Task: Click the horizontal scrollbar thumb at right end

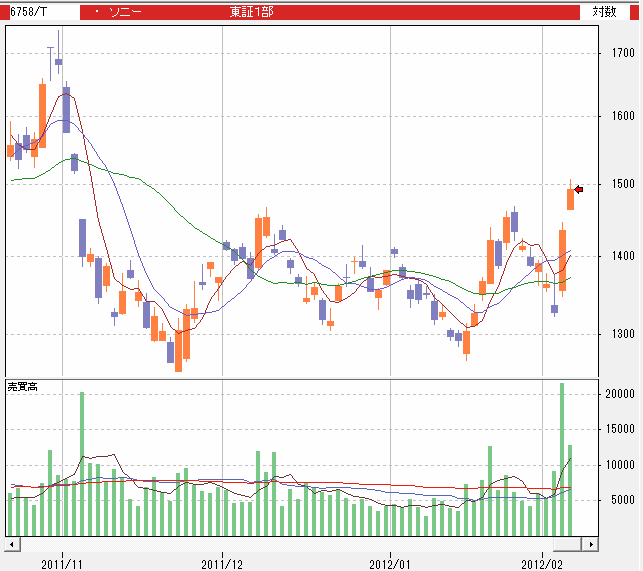Action: tap(568, 544)
